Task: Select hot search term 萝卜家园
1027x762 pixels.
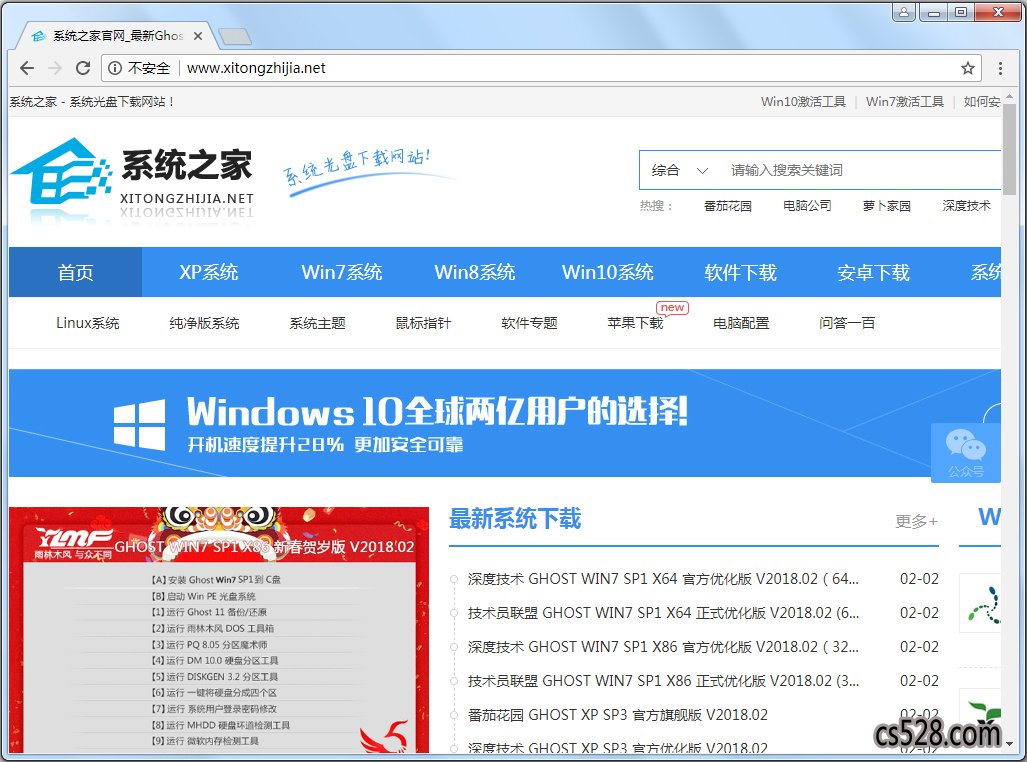Action: (887, 206)
